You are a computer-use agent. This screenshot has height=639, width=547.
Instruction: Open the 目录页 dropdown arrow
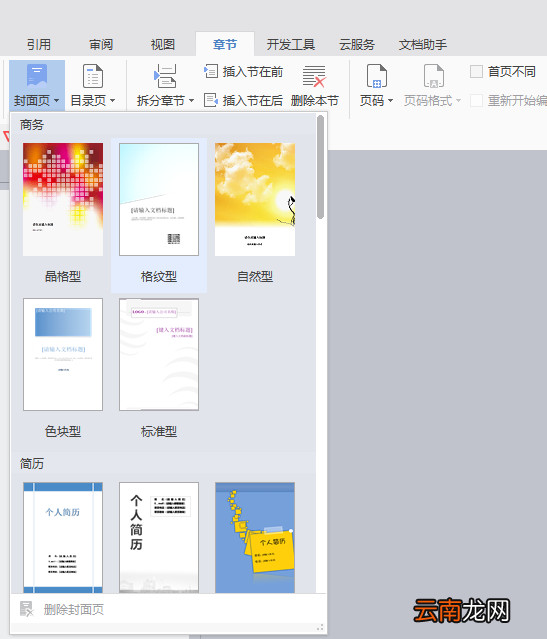112,101
